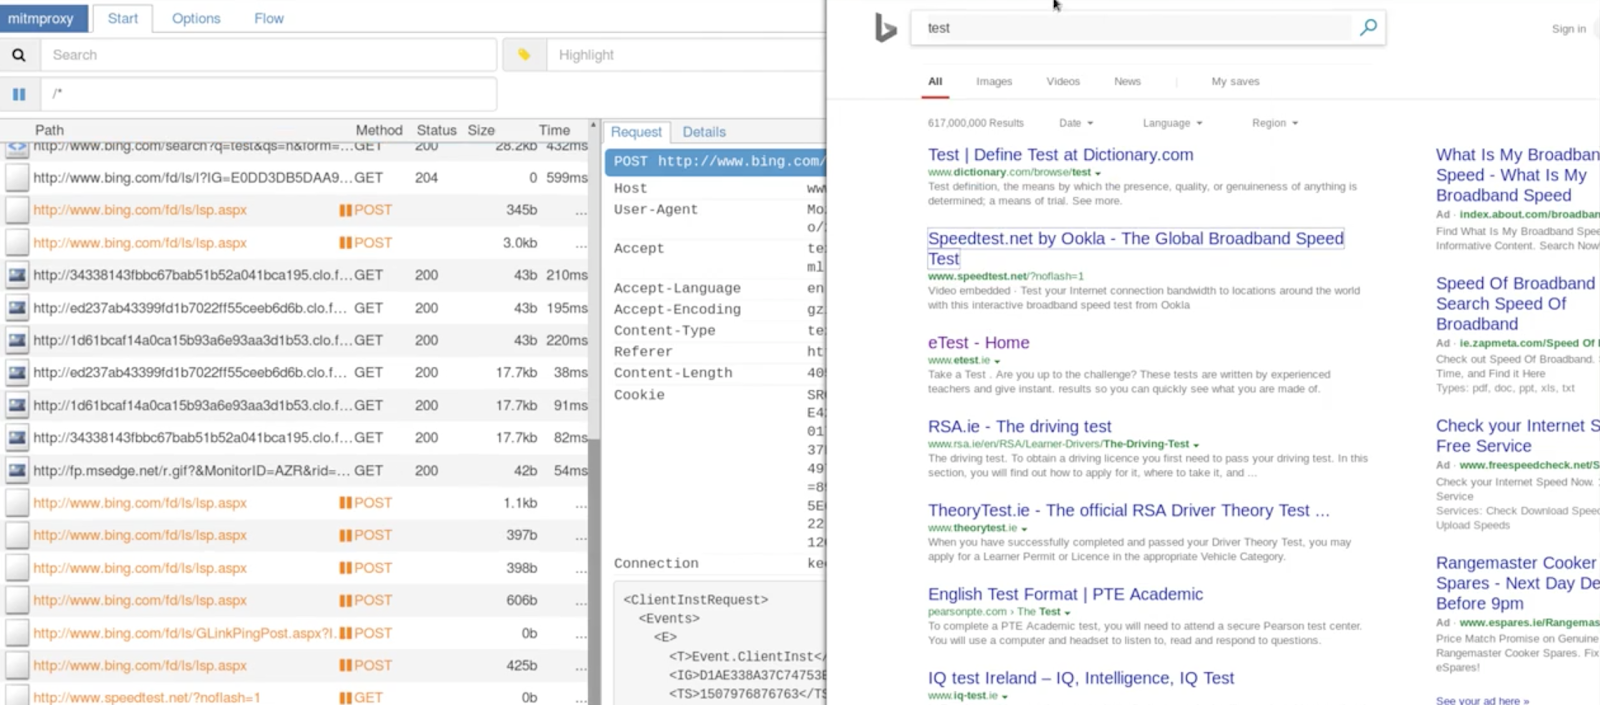
Task: Expand dropdown arrow next to www.theorytest.ie
Action: click(x=1024, y=529)
